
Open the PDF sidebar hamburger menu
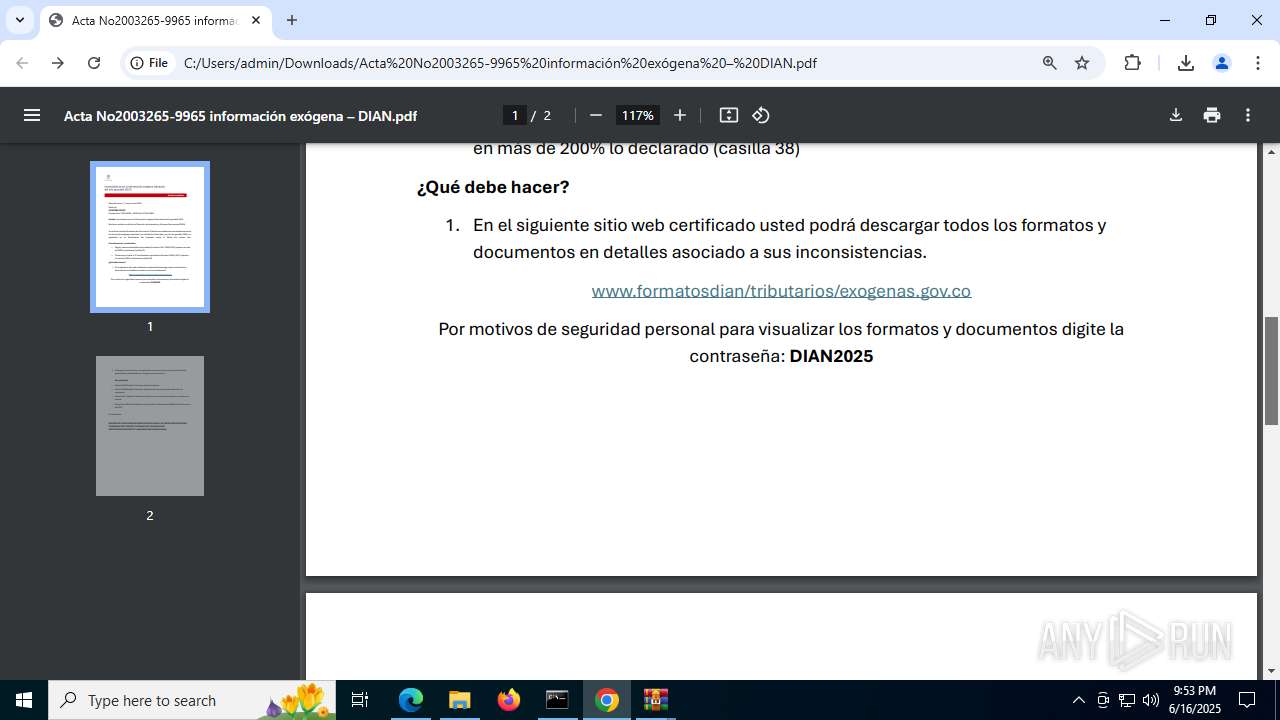tap(32, 115)
